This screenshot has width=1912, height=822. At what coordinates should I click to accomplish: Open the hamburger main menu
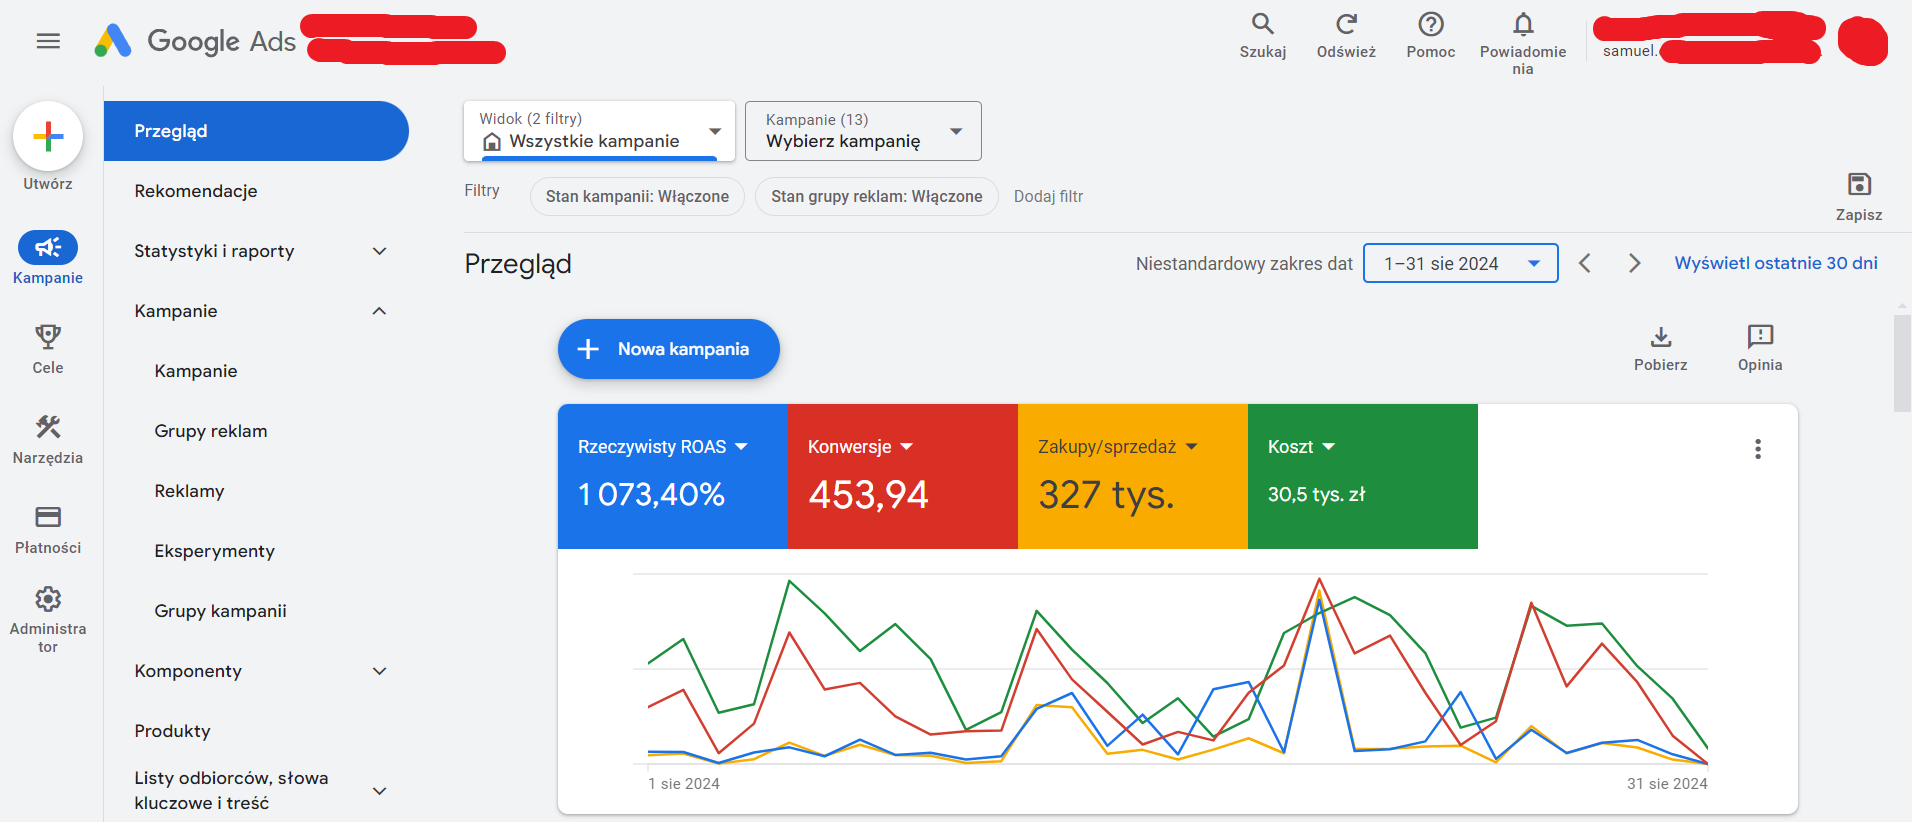(48, 41)
